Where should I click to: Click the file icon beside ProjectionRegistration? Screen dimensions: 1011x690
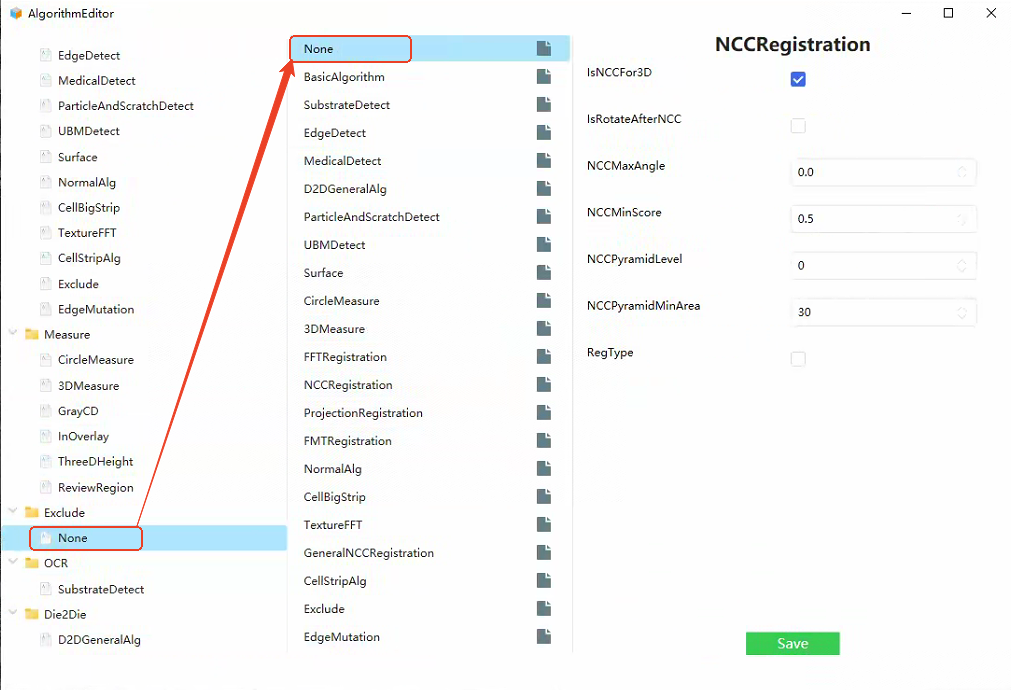pyautogui.click(x=544, y=413)
